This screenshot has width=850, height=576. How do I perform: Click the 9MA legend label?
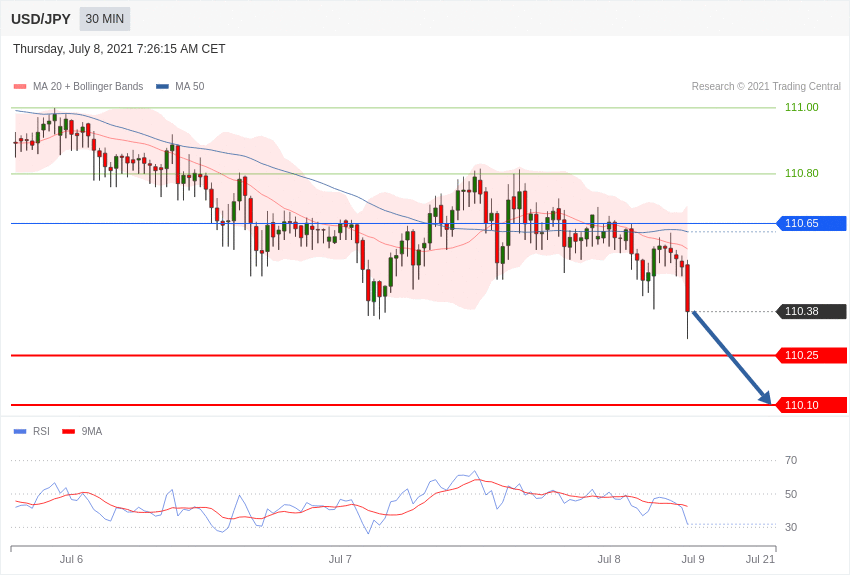(92, 431)
